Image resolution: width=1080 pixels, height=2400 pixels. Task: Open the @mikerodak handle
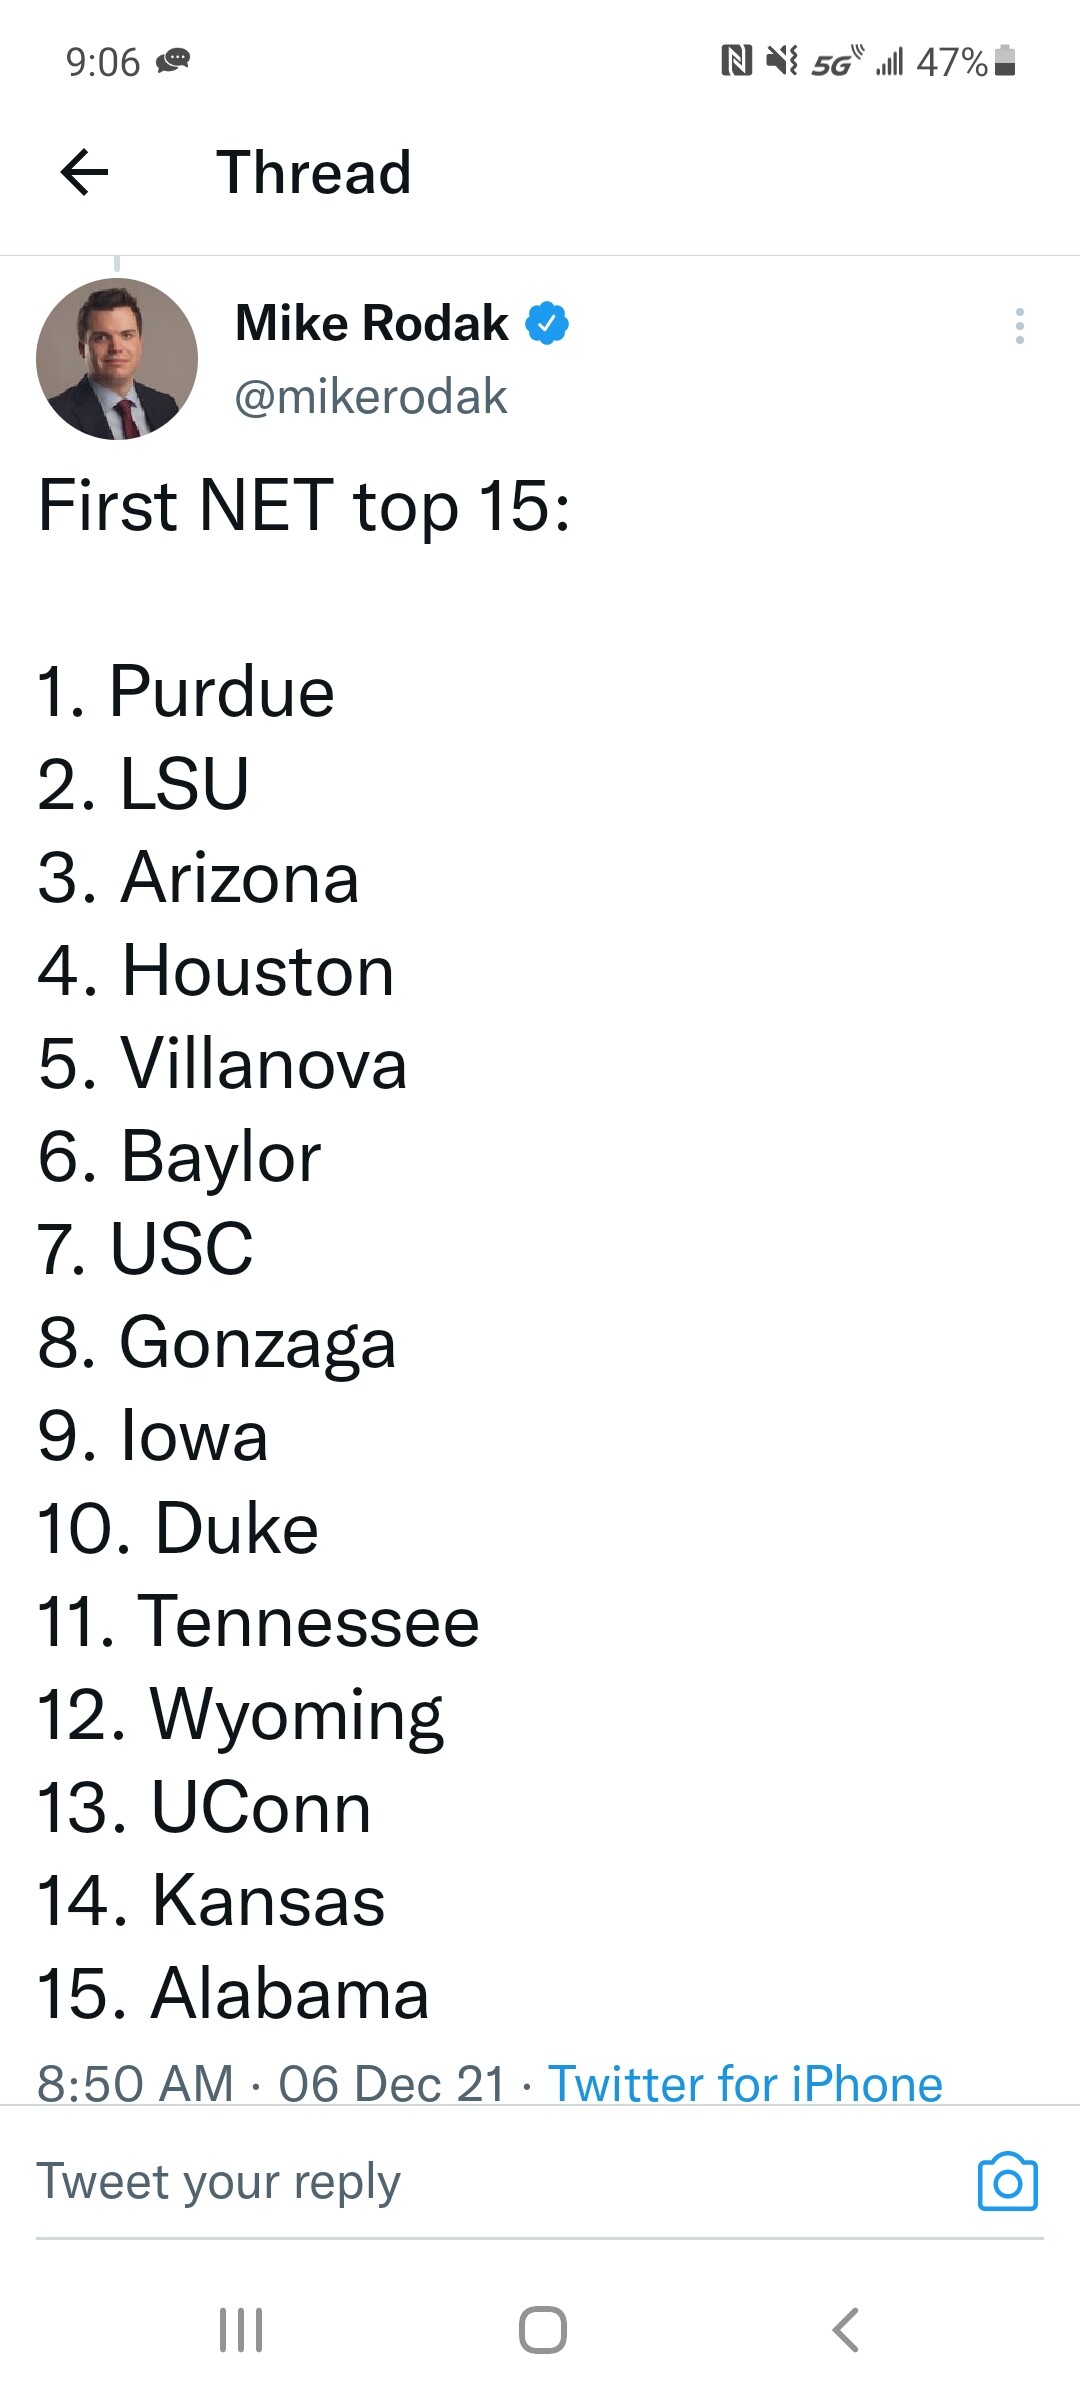click(x=371, y=397)
